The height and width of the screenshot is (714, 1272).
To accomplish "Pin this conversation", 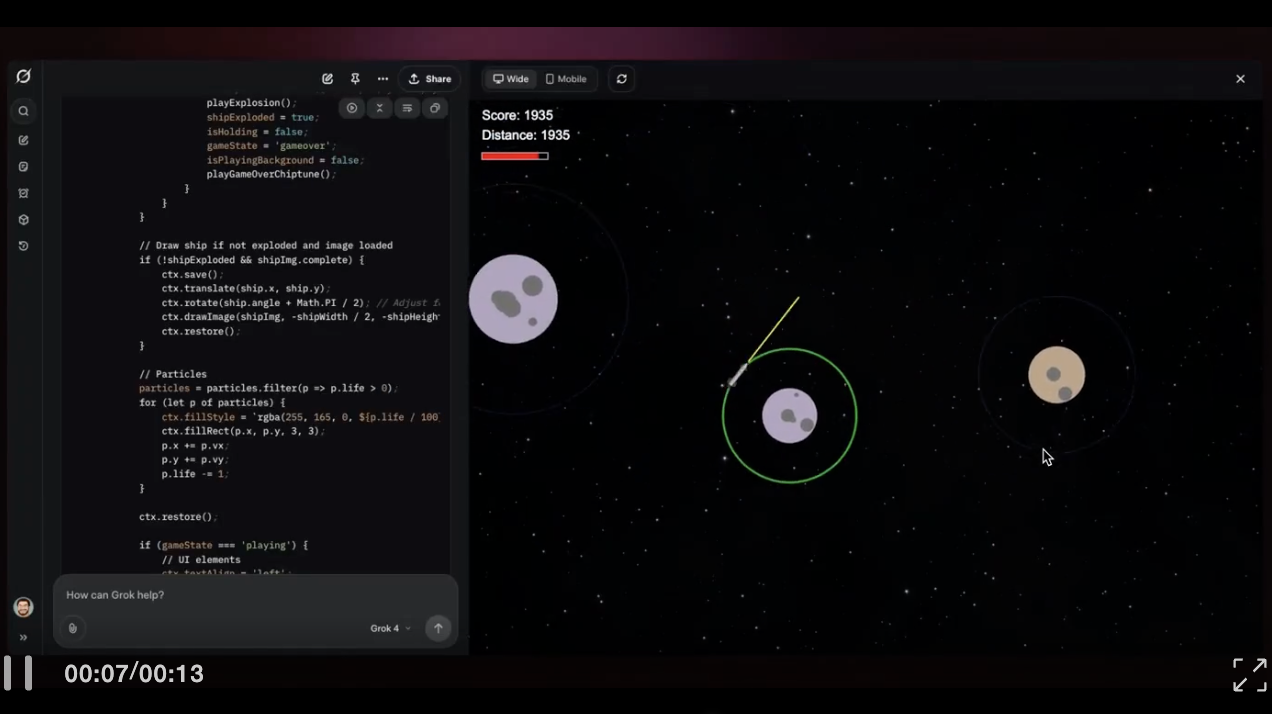I will (x=355, y=79).
